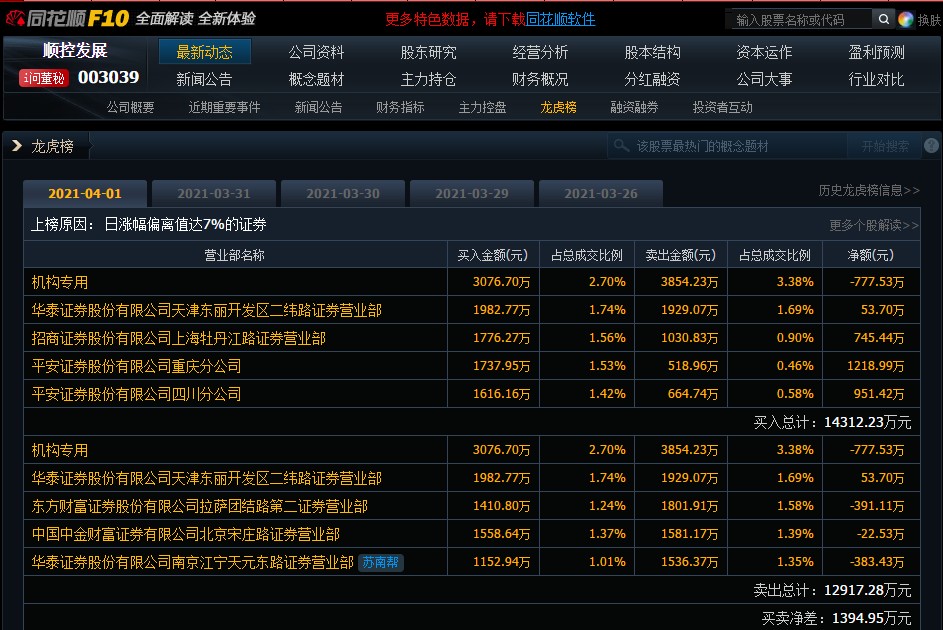Go to 新闻公告 sub-tab
The width and height of the screenshot is (943, 630).
[x=318, y=108]
